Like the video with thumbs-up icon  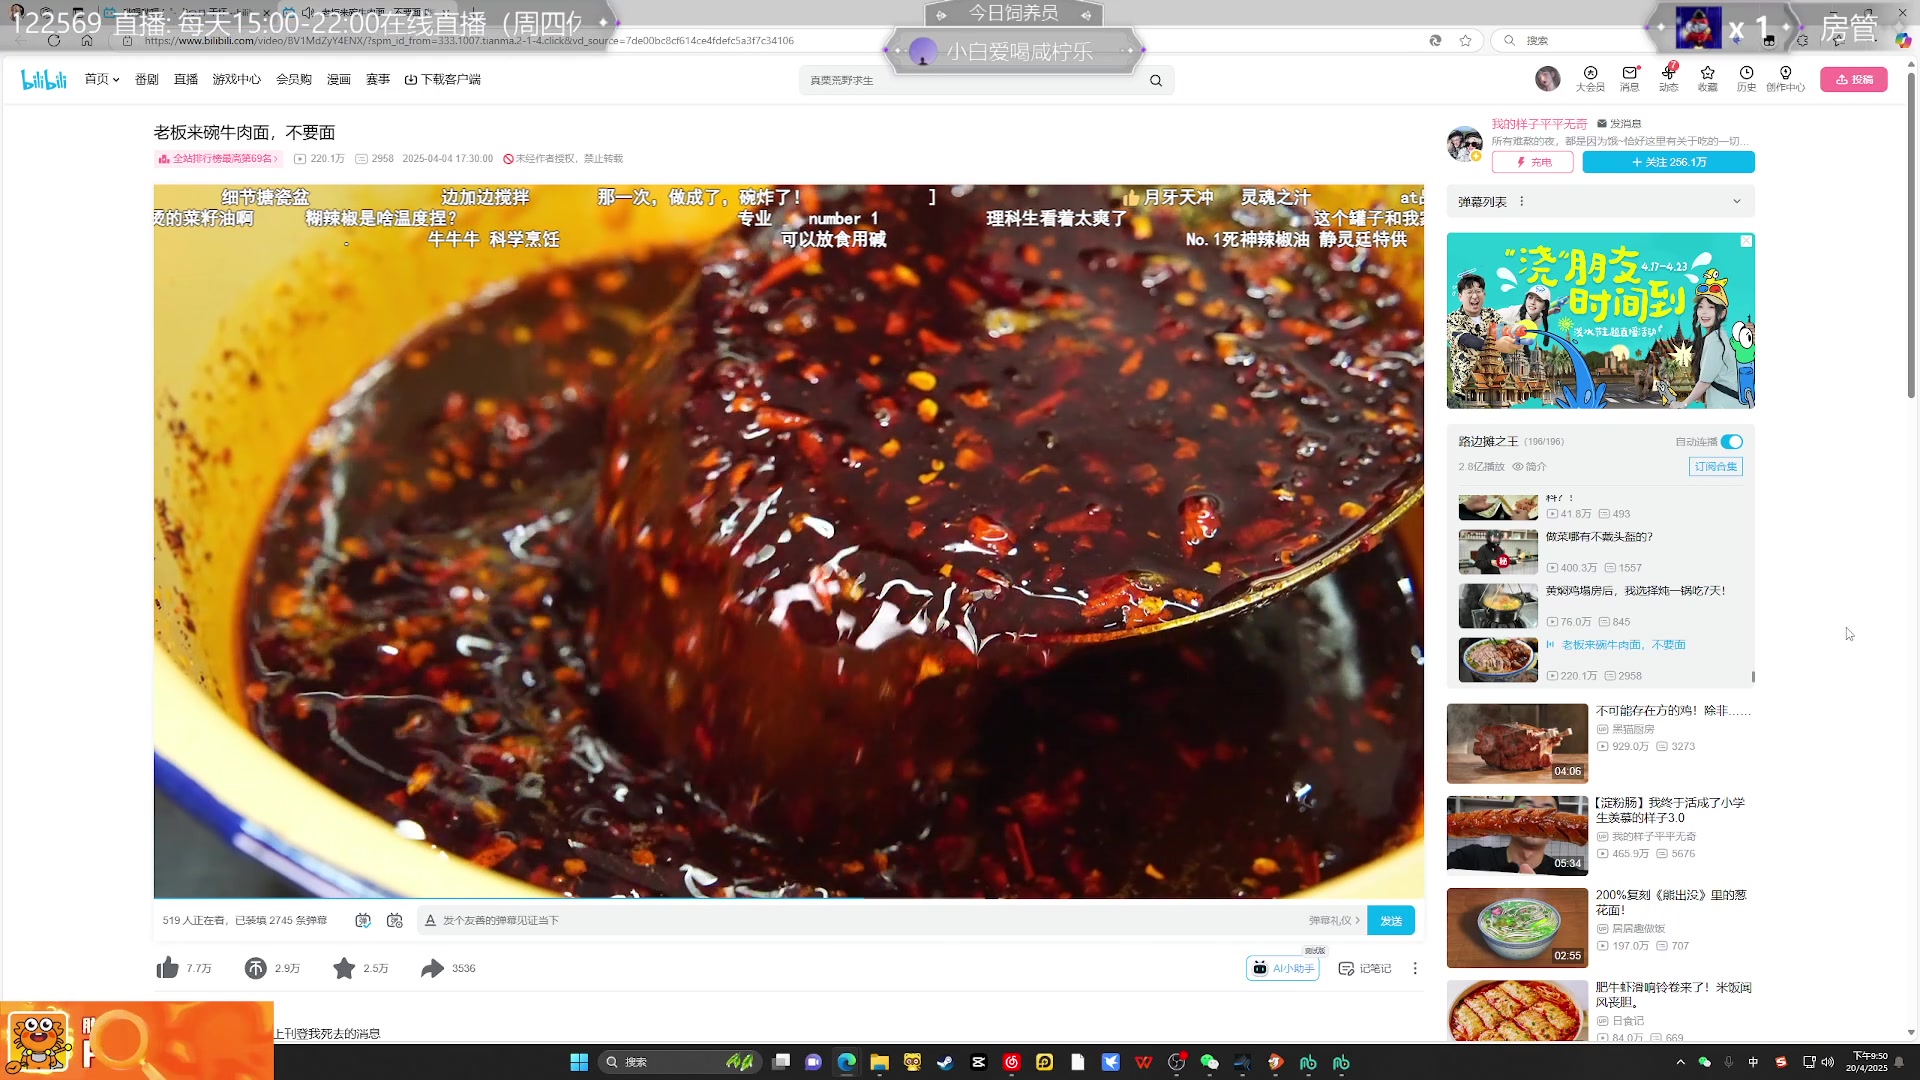168,968
